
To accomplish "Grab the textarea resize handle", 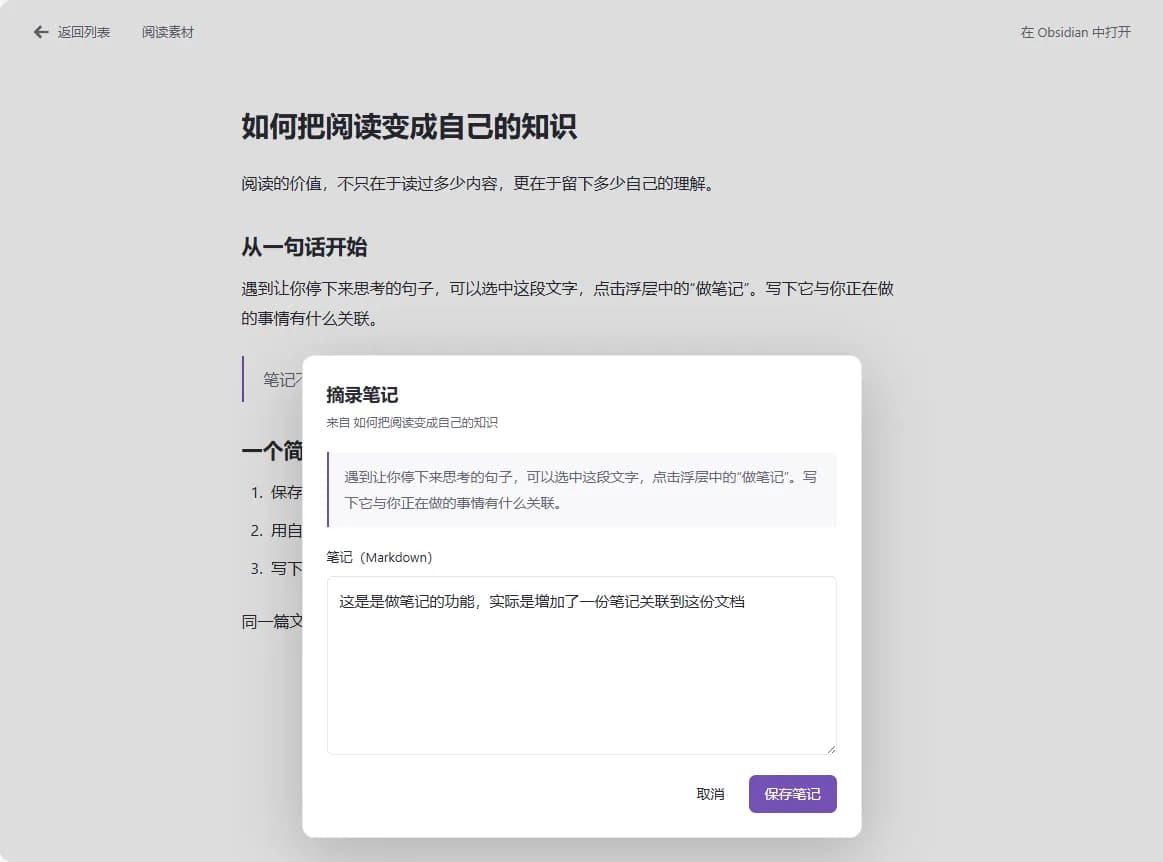I will point(831,749).
